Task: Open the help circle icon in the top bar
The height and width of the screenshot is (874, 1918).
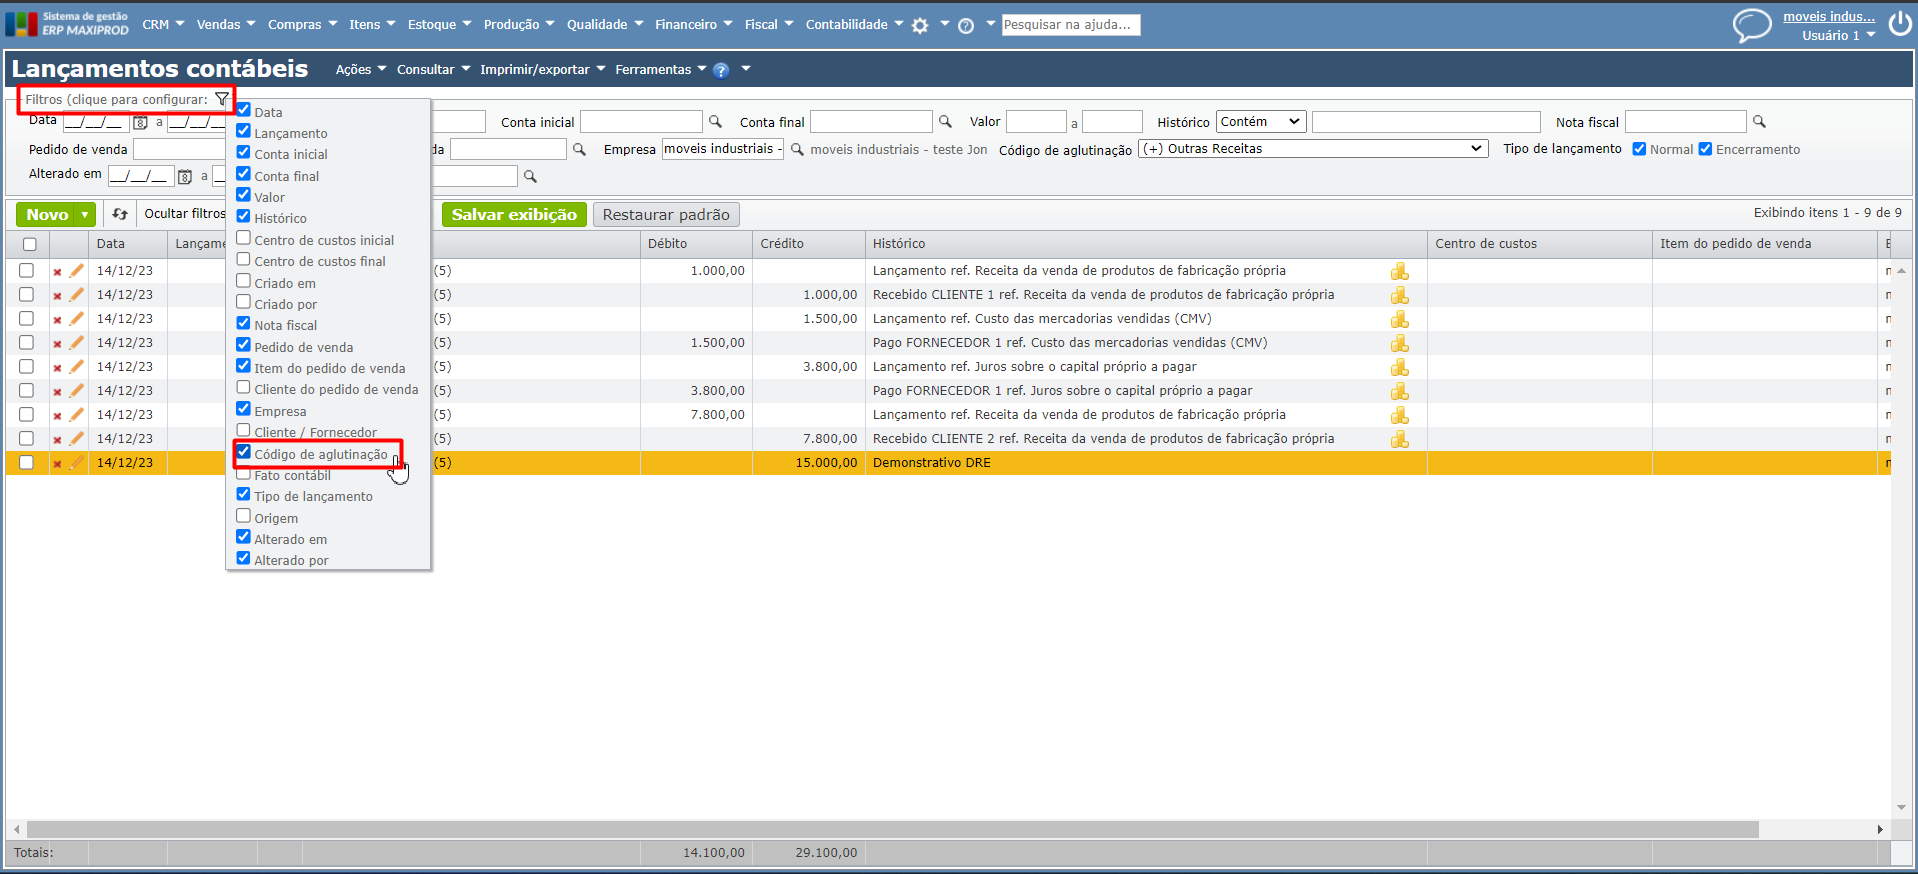Action: coord(966,25)
